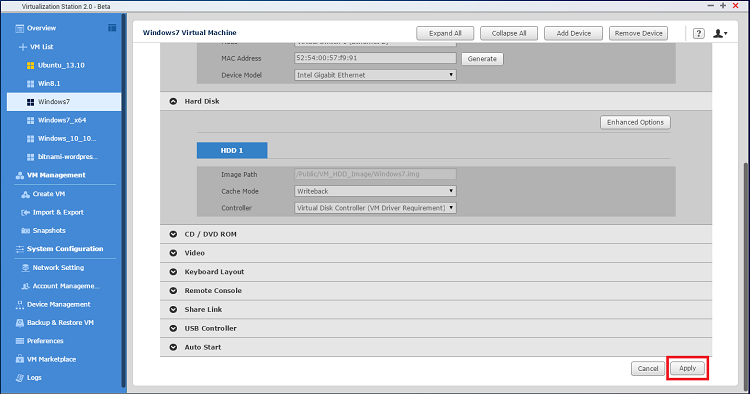Open Network Setting in the sidebar

tap(58, 268)
